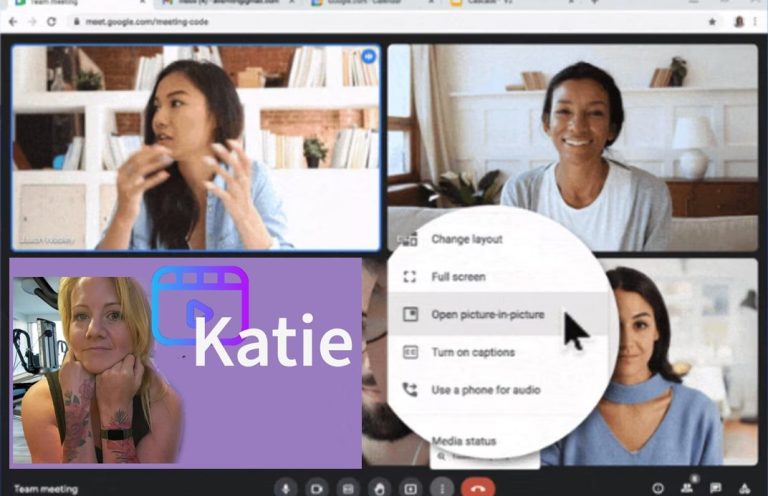
Task: Click Katie's video tile
Action: 186,363
